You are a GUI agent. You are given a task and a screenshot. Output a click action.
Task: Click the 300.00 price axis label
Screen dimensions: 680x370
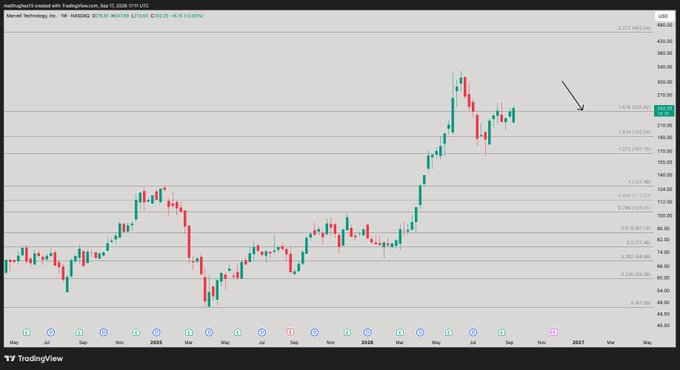[x=664, y=82]
